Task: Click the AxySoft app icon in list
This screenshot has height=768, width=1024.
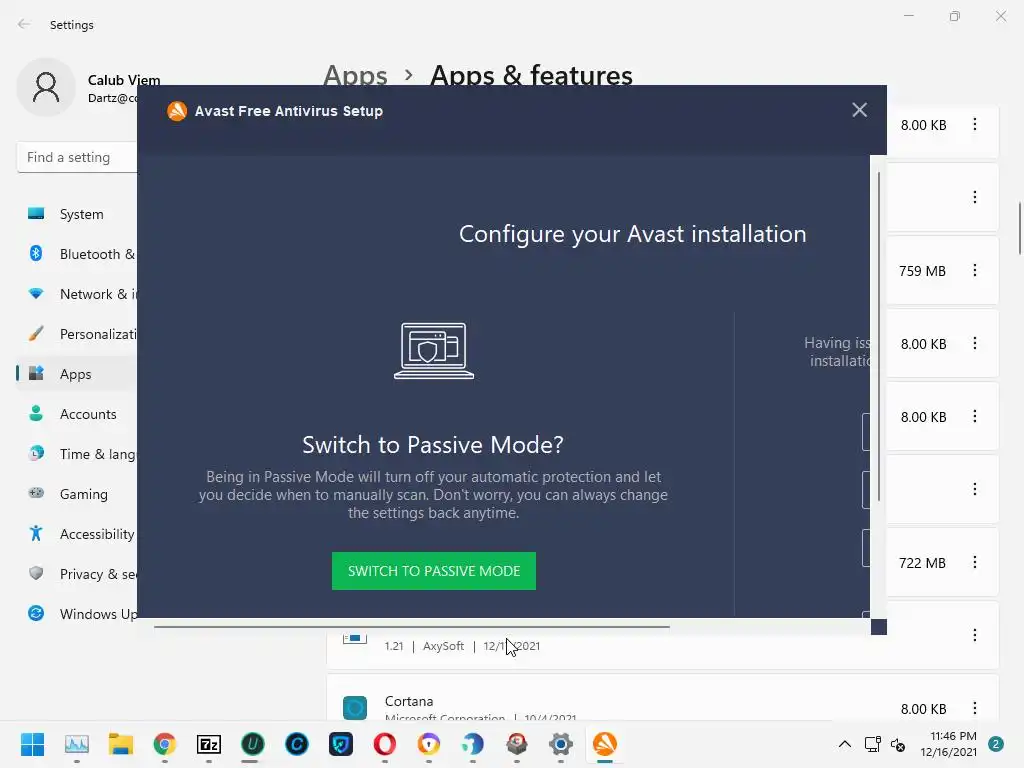Action: (x=355, y=638)
